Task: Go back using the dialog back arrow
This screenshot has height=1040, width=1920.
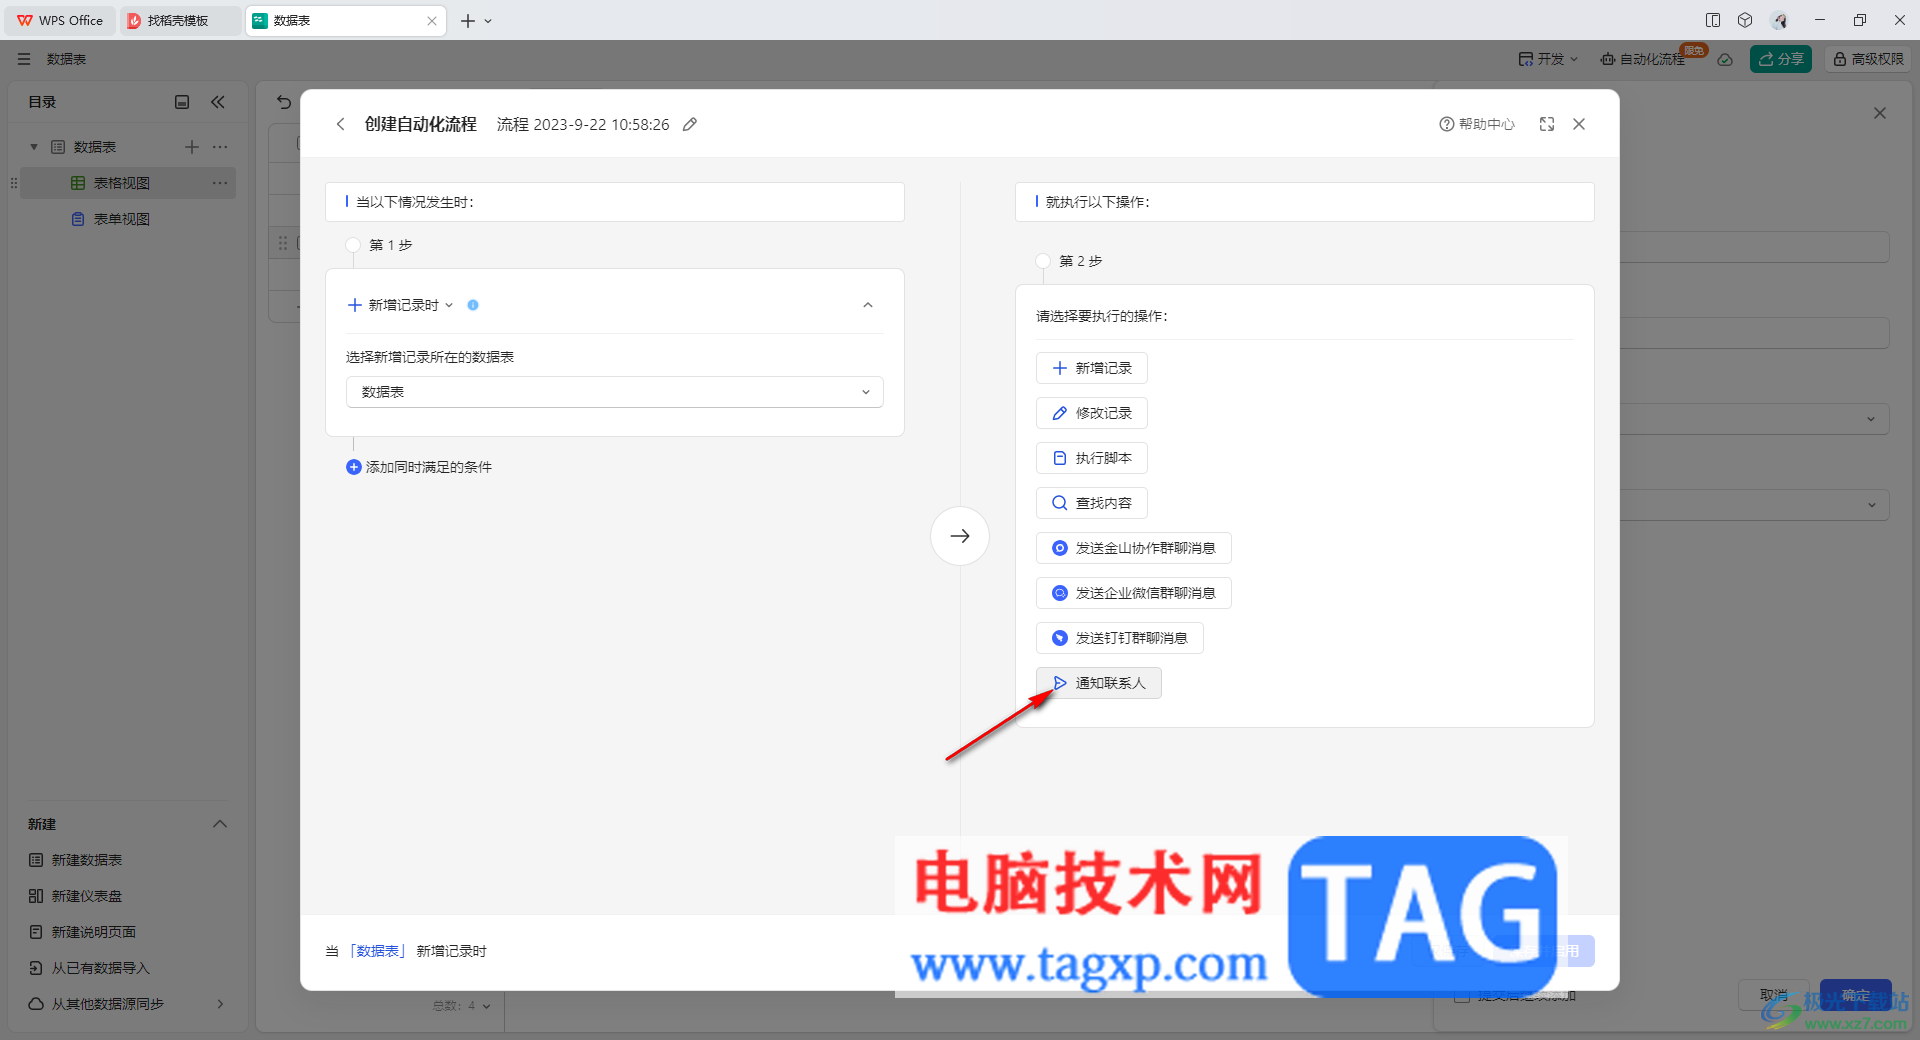Action: pyautogui.click(x=340, y=124)
